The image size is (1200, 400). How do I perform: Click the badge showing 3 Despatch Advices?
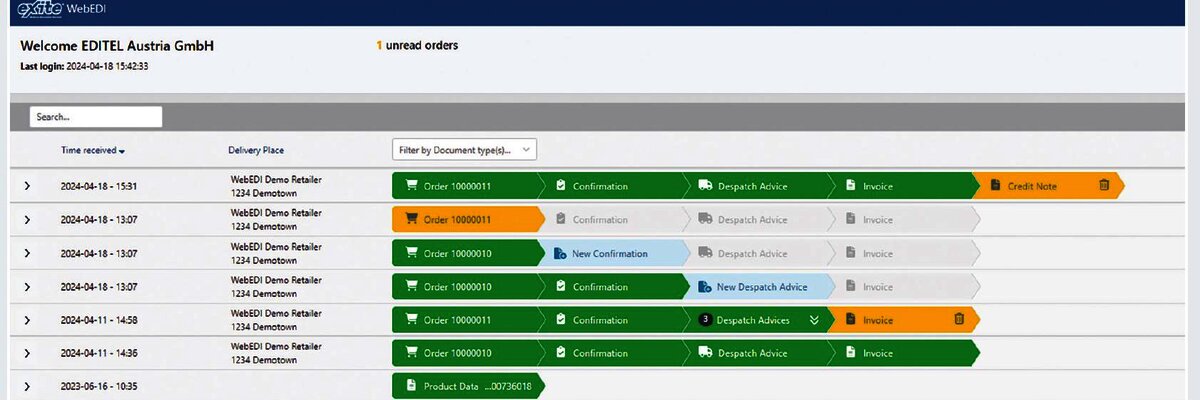point(705,320)
